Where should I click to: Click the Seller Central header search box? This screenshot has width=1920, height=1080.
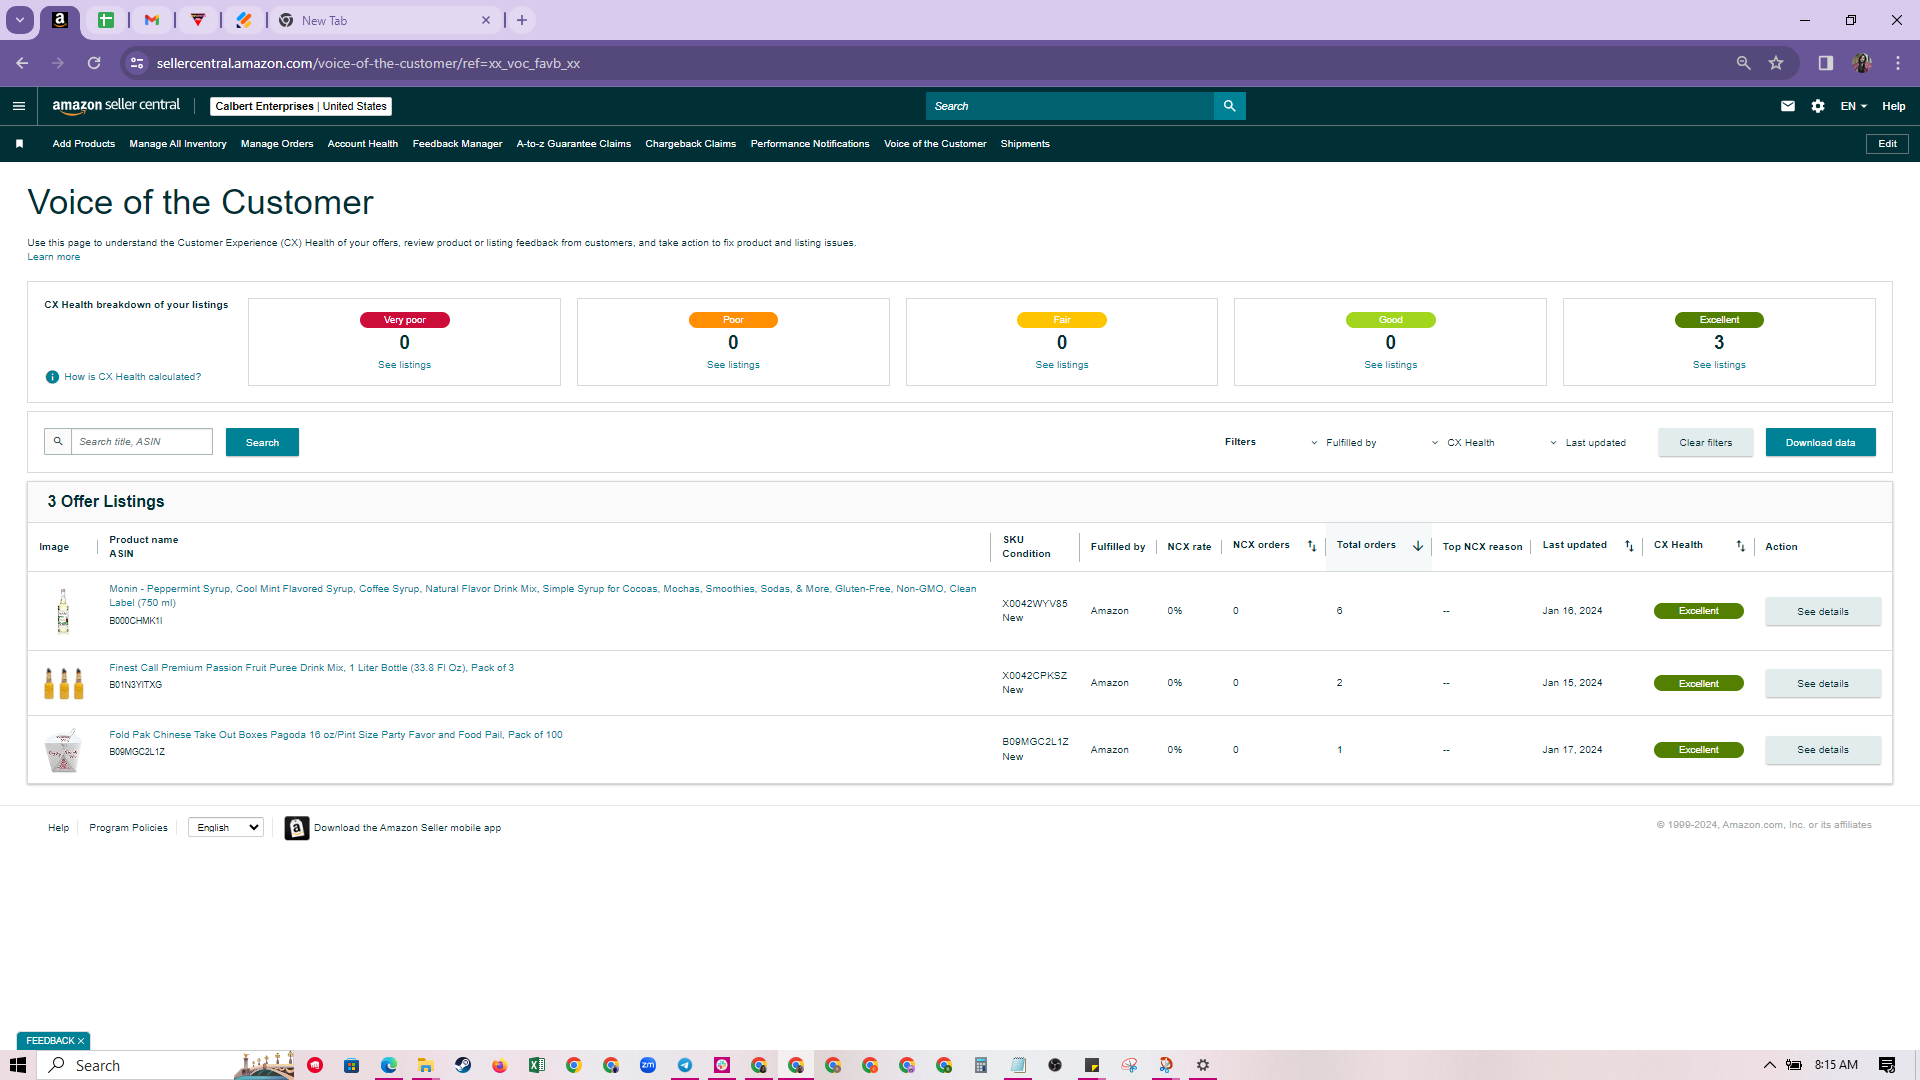pyautogui.click(x=1070, y=106)
